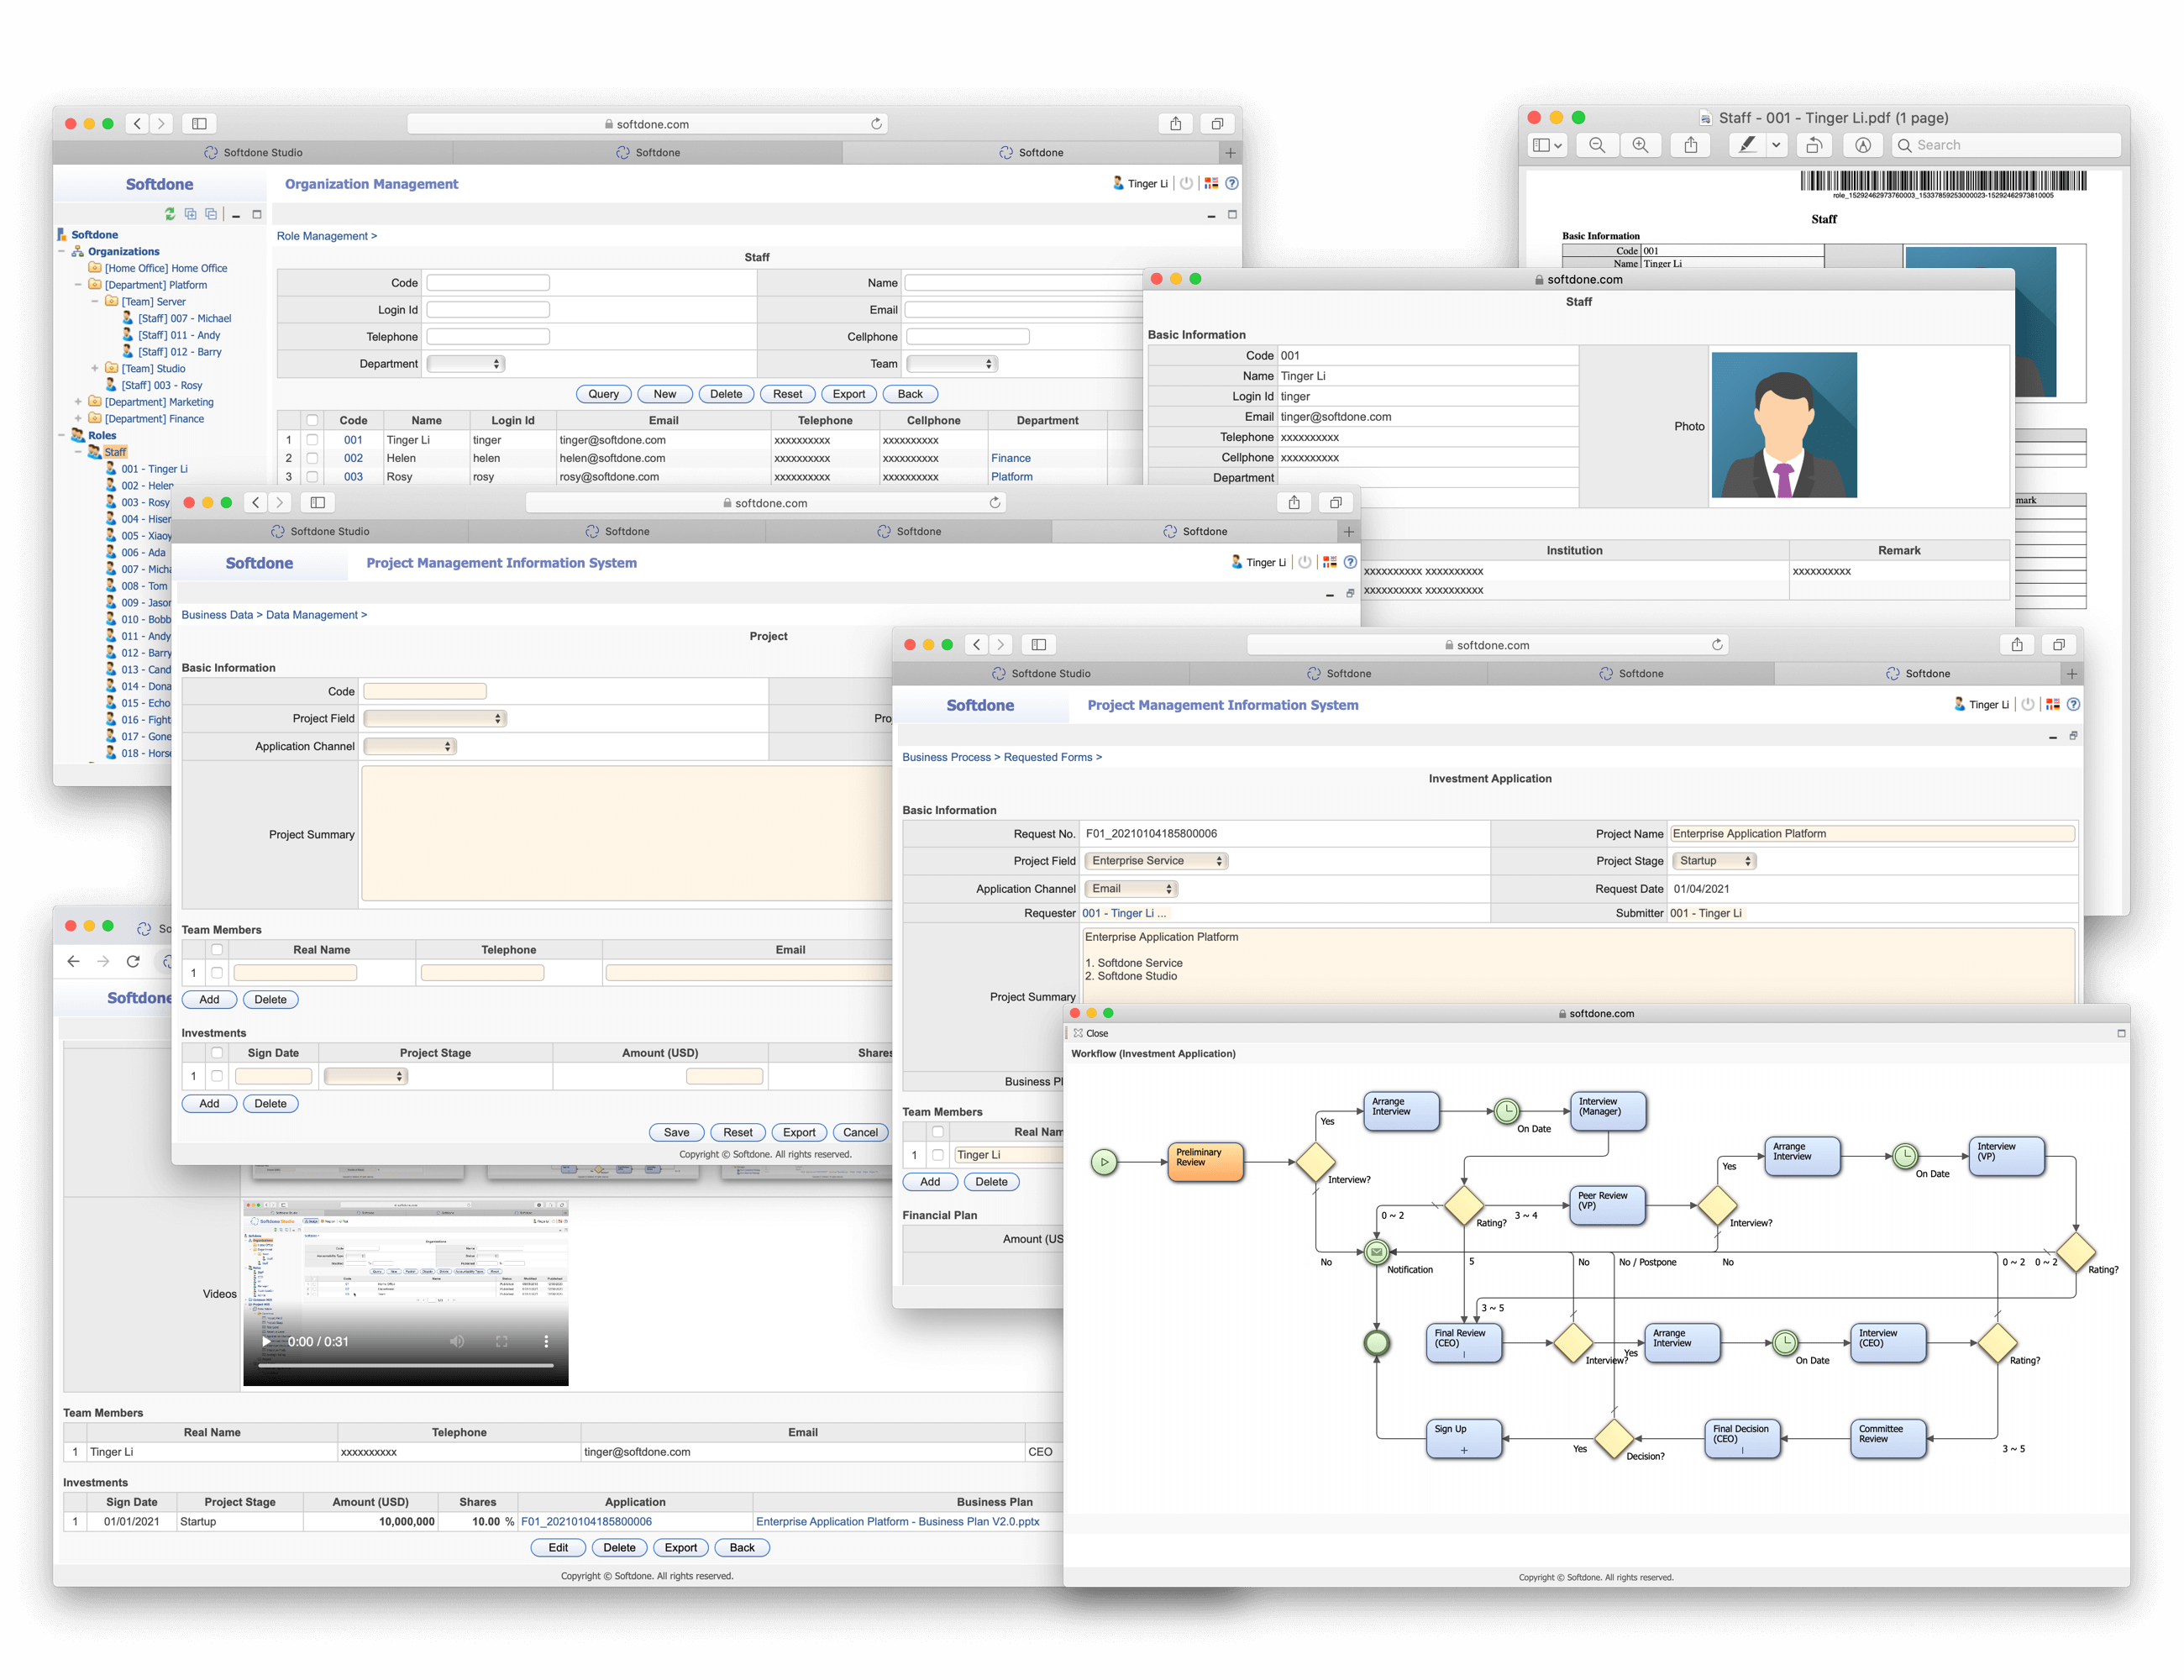Viewport: 2184px width, 1680px height.
Task: Click the Edit button below the Investments table
Action: point(558,1548)
